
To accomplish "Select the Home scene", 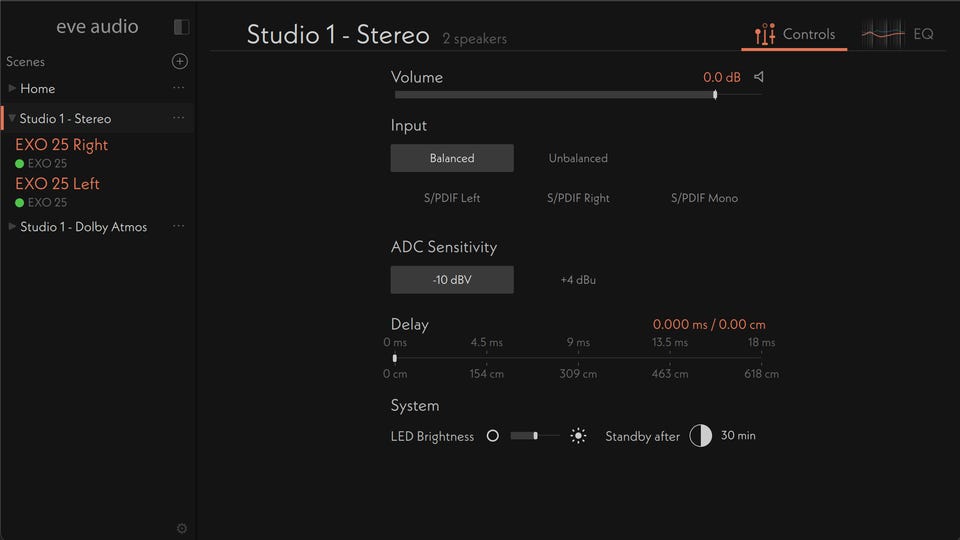I will [37, 89].
